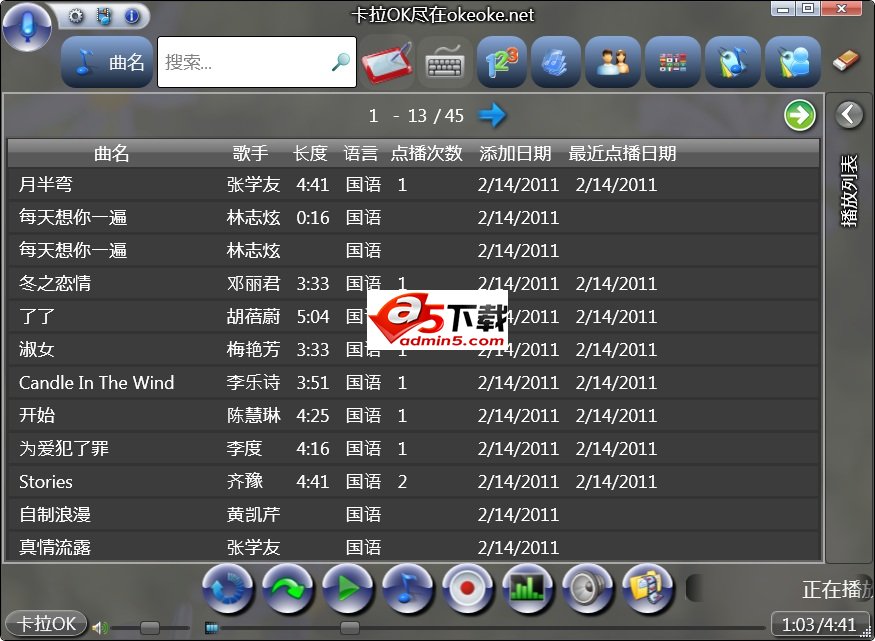Open the 123 number search icon
The height and width of the screenshot is (641, 875).
coord(502,62)
